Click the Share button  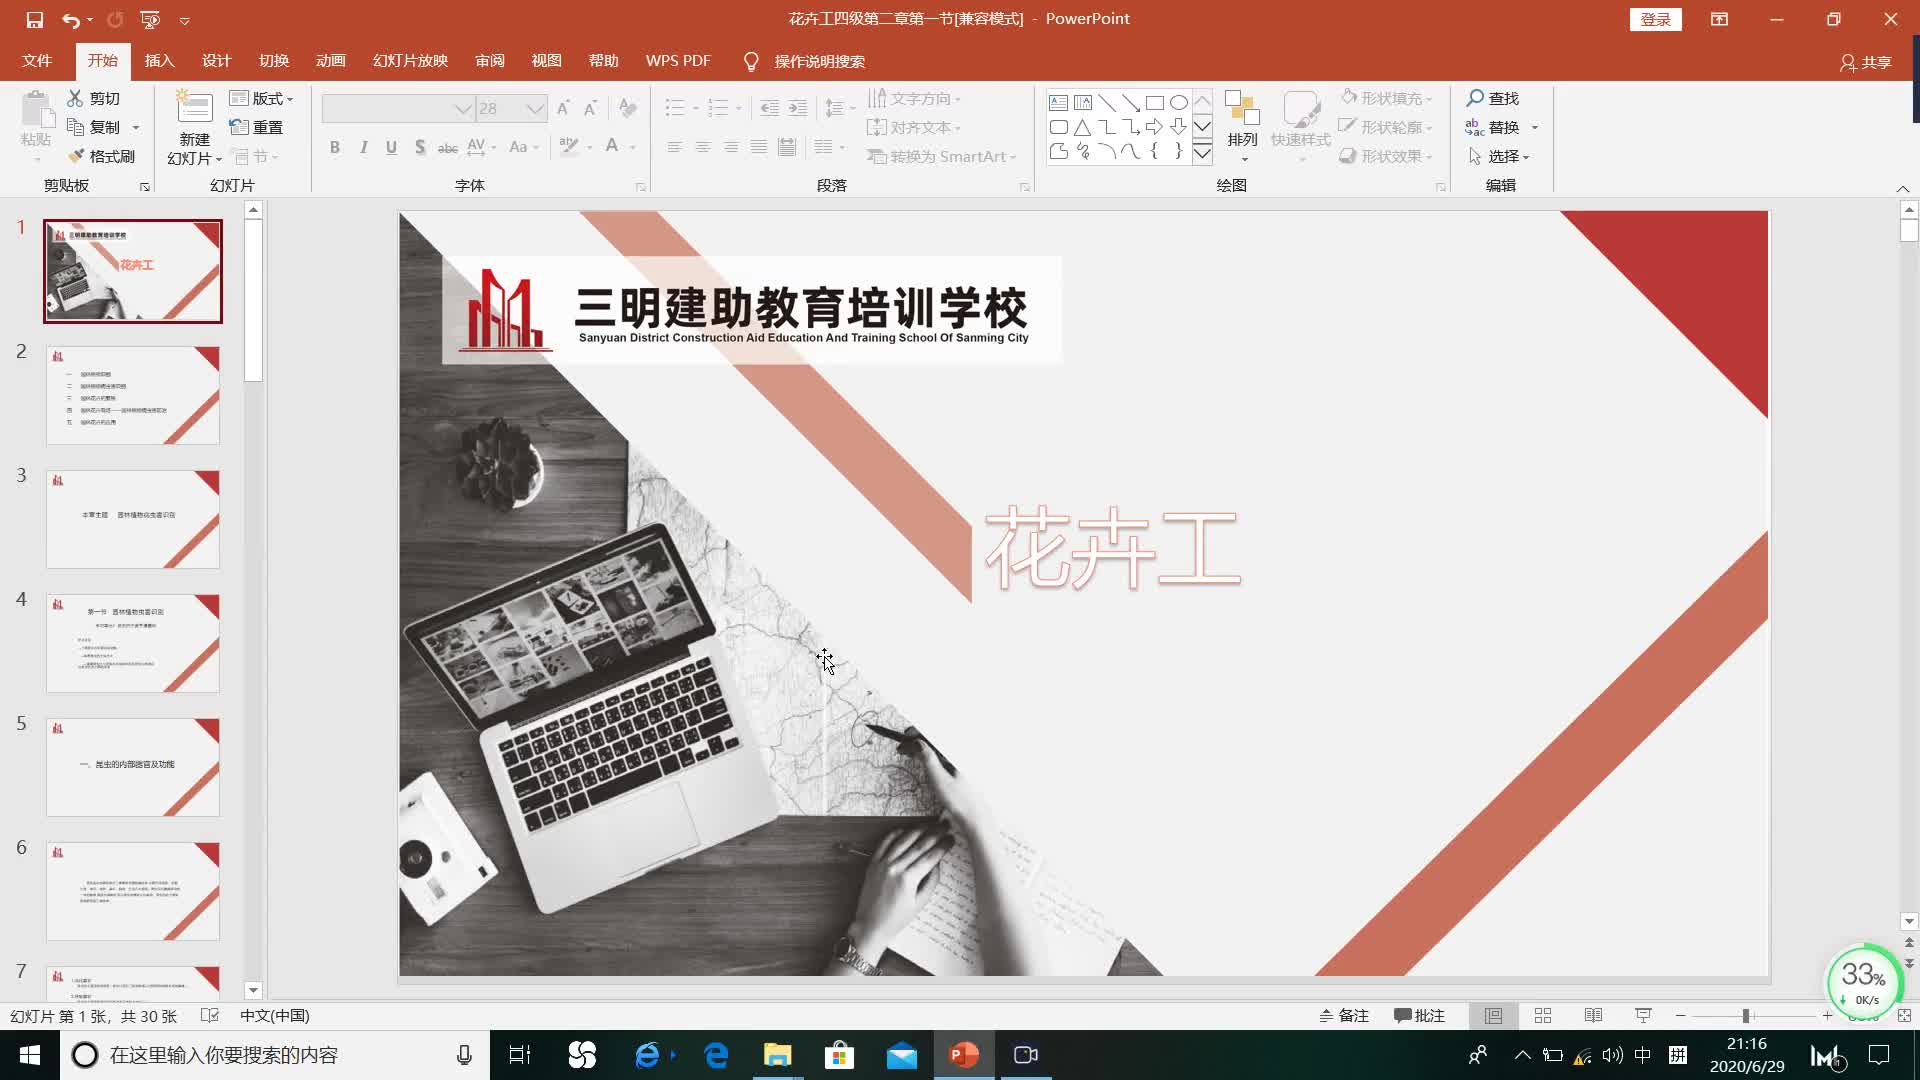point(1866,62)
